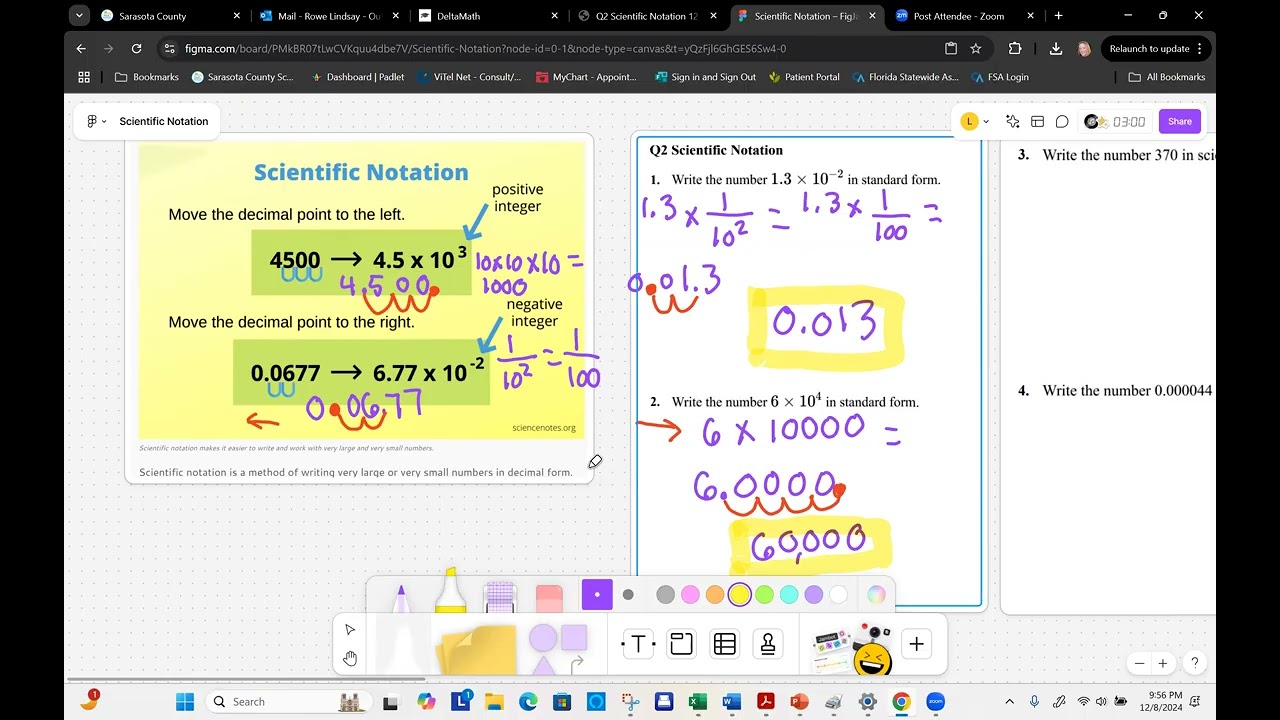Zoom in with the plus button
This screenshot has width=1280, height=720.
[1163, 663]
